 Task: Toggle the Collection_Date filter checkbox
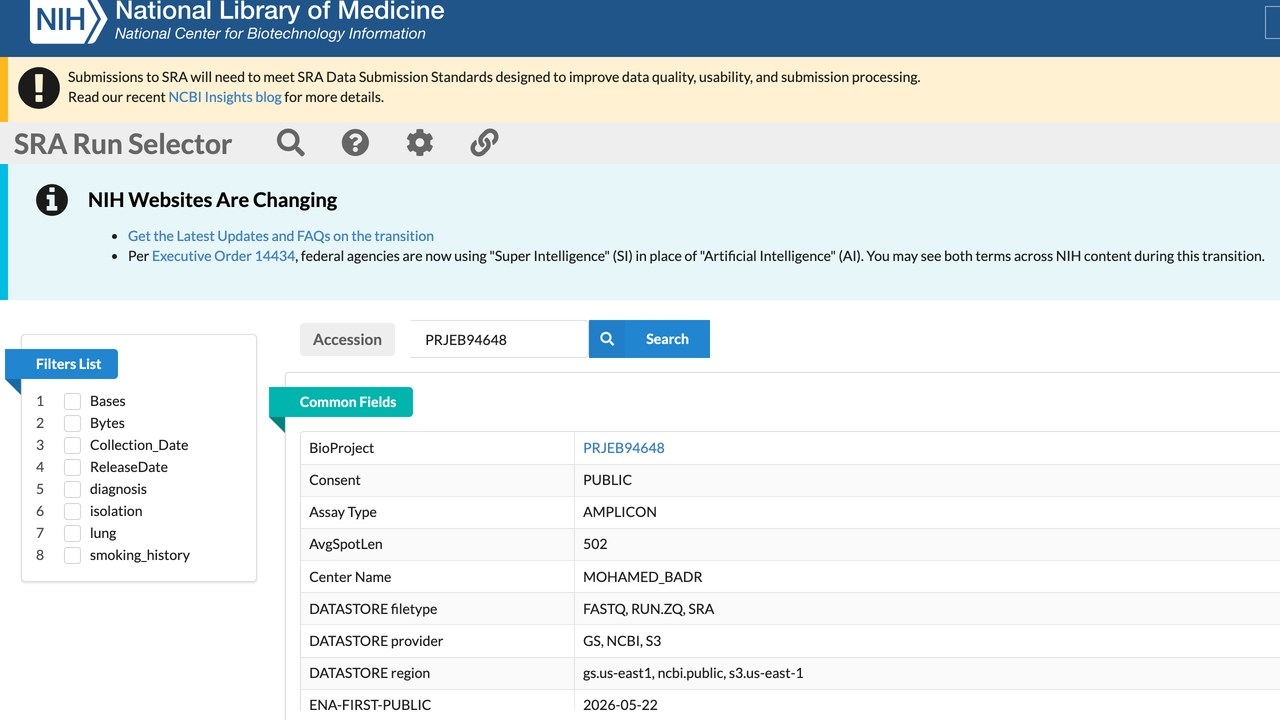click(72, 445)
